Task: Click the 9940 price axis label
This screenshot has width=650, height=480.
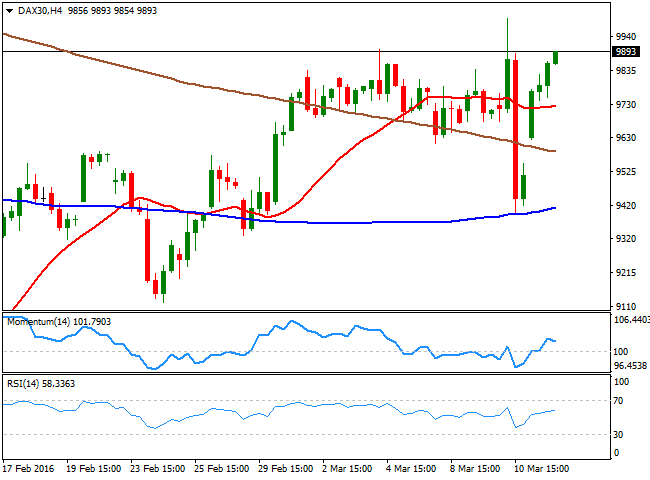Action: click(626, 37)
